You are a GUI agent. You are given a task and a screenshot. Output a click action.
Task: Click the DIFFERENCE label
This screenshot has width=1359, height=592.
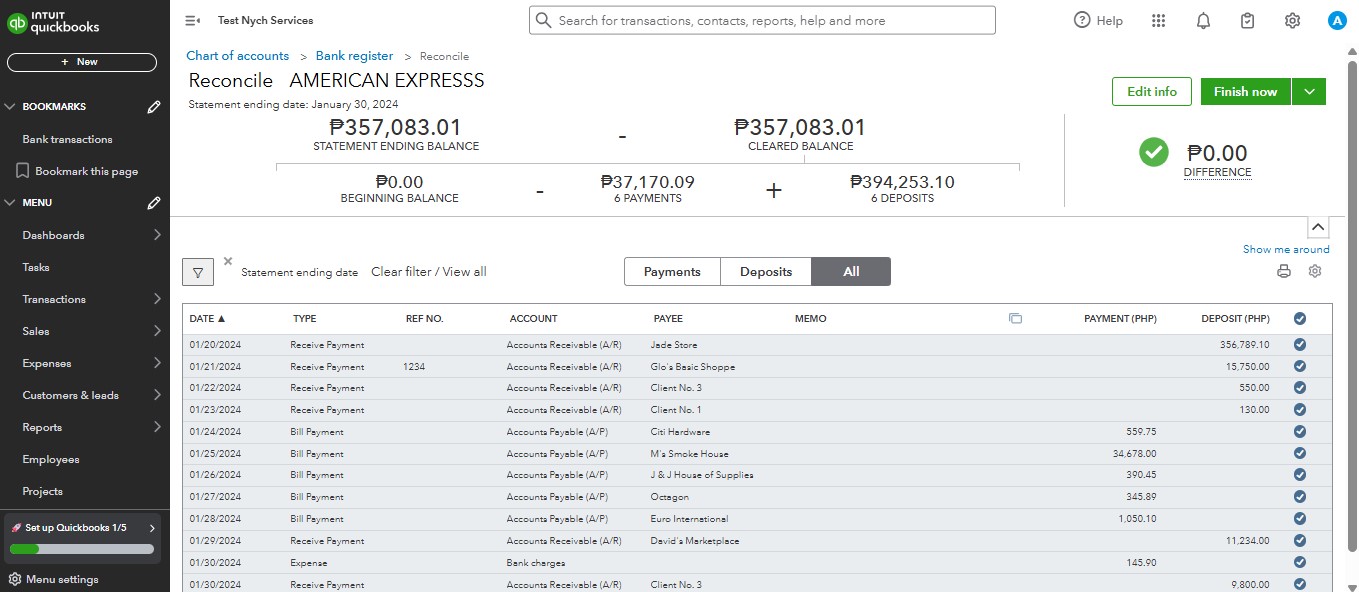coord(1217,172)
